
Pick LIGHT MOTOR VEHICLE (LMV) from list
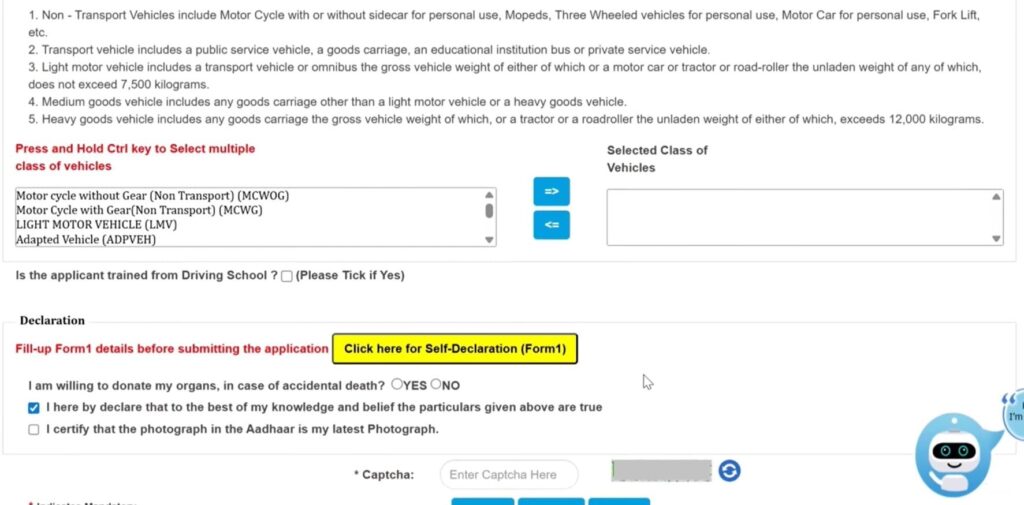point(89,225)
